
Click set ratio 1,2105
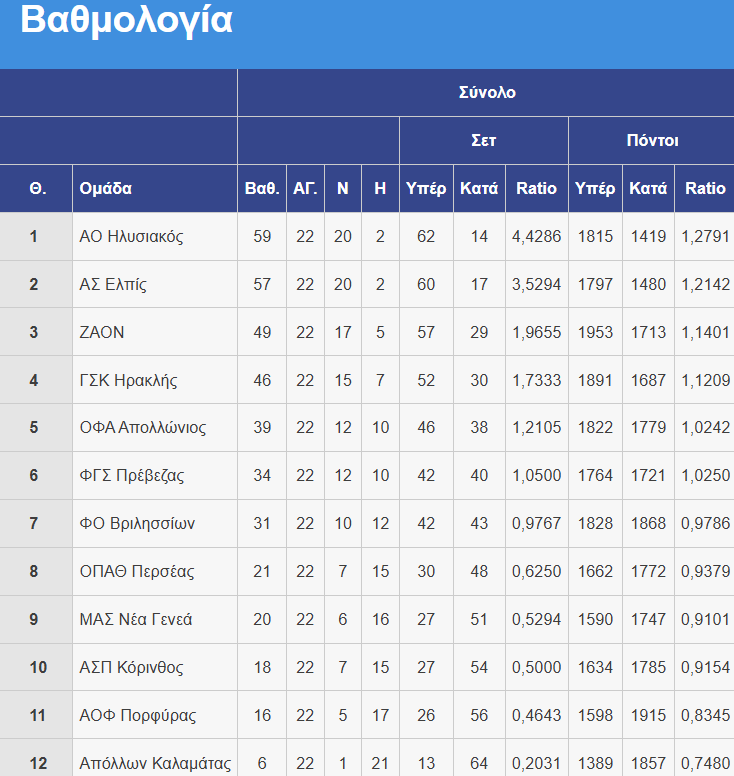(537, 428)
